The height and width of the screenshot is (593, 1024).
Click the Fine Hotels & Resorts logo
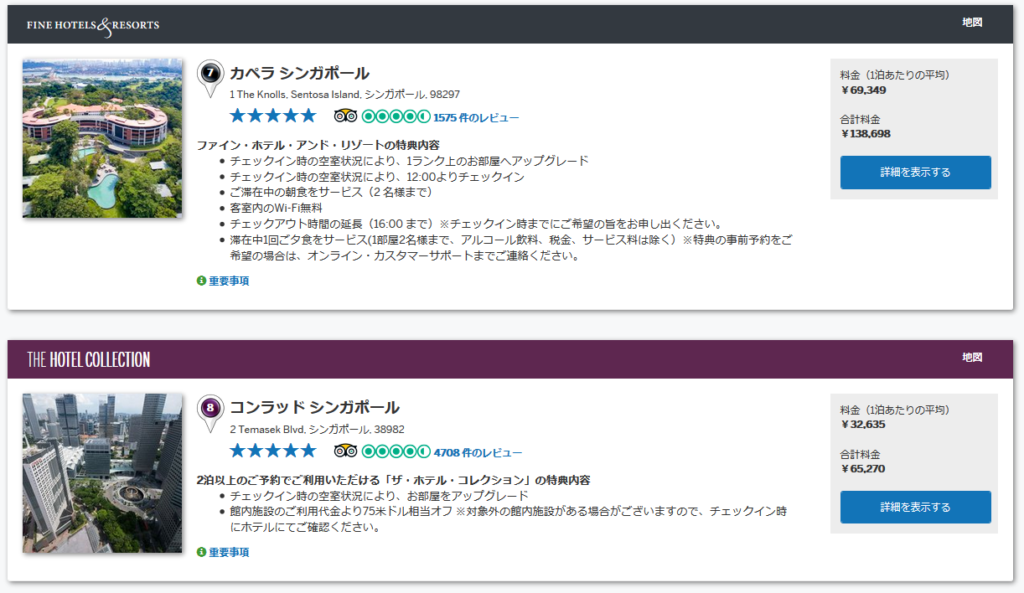tap(92, 24)
